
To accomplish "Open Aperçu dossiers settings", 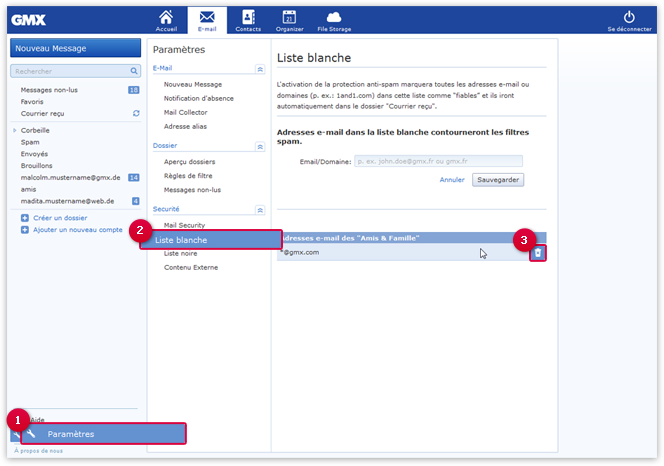I will [x=189, y=161].
